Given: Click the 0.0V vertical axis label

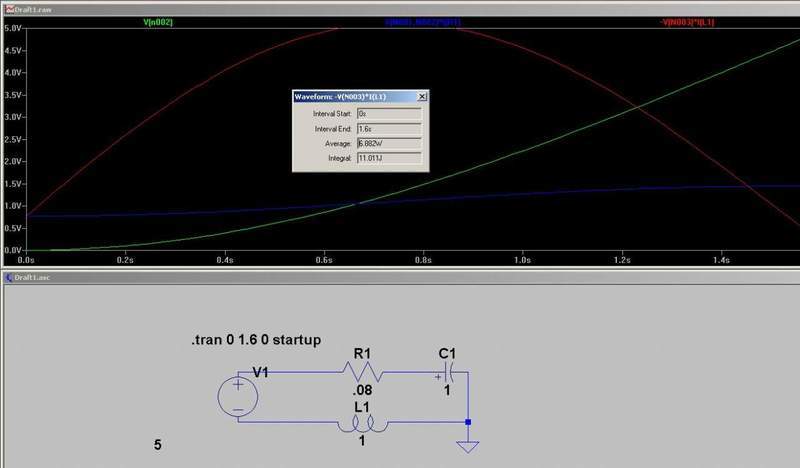Looking at the screenshot, I should (x=13, y=250).
